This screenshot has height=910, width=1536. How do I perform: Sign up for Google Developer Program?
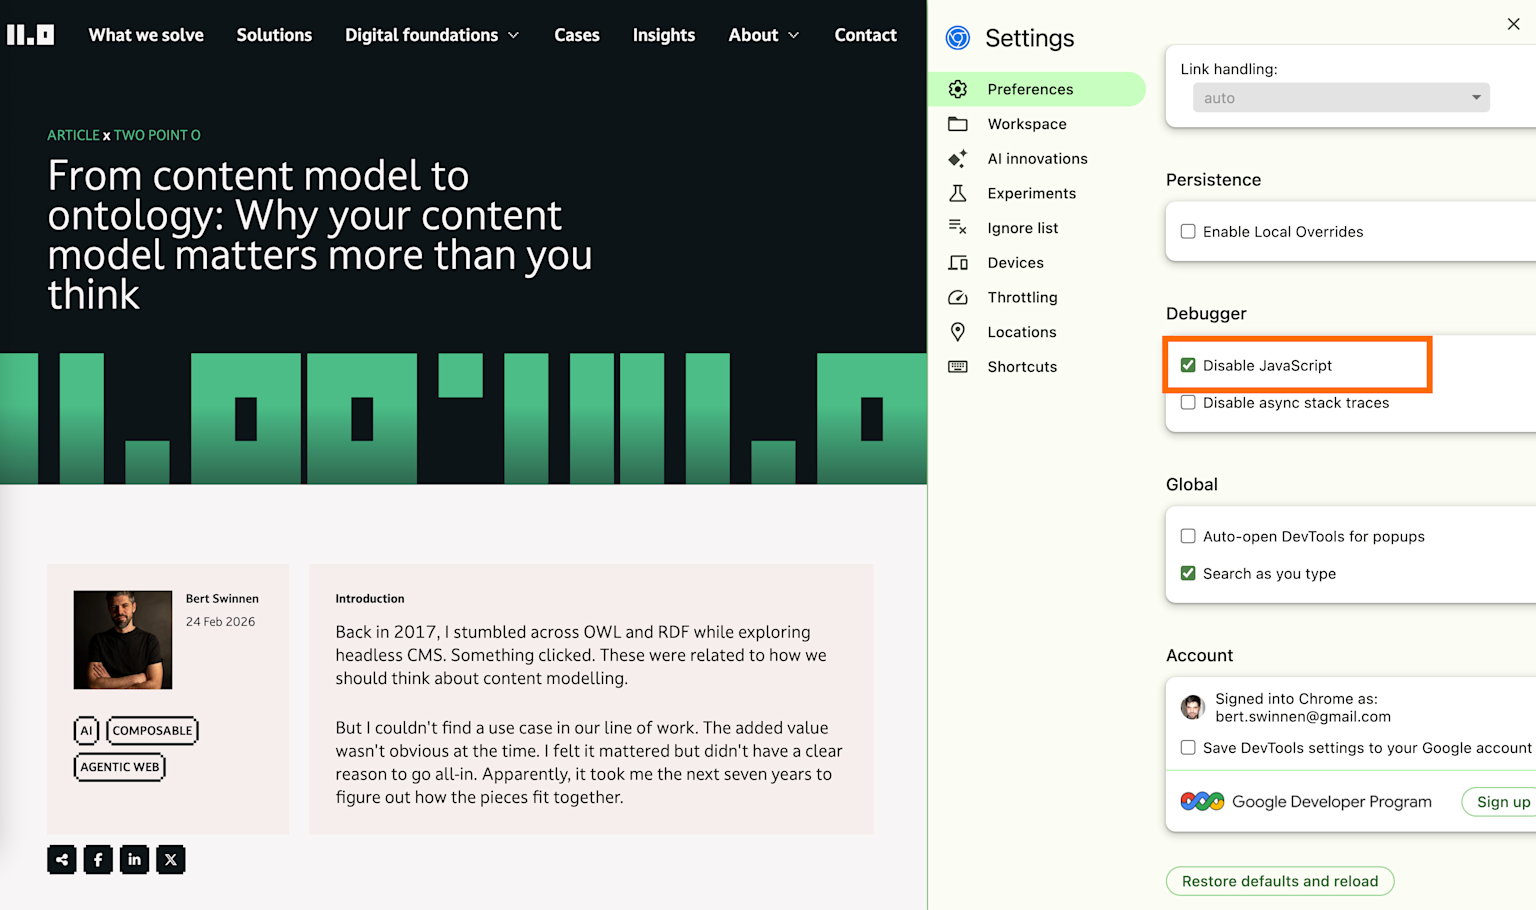(1506, 801)
